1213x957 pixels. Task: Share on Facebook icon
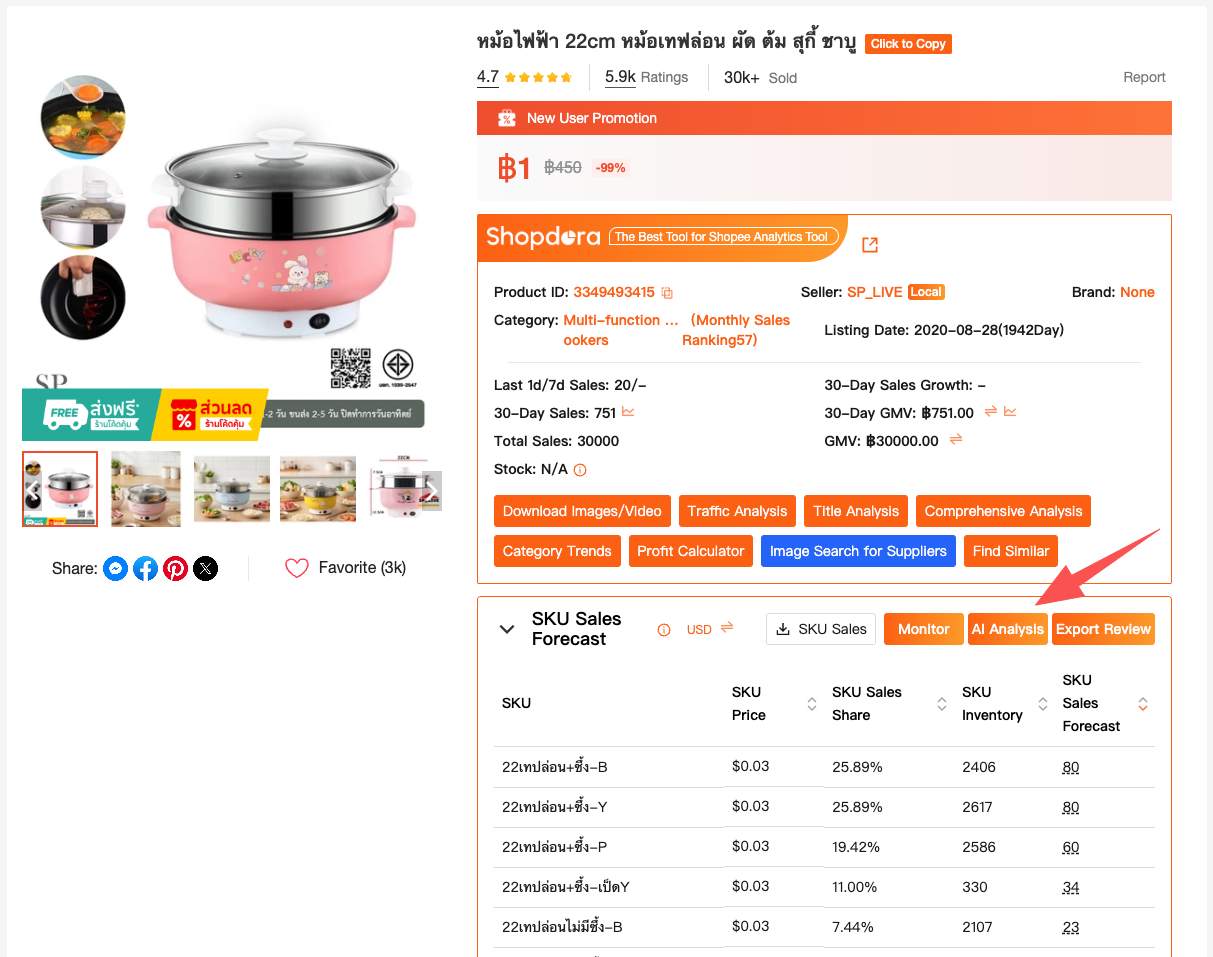point(146,569)
